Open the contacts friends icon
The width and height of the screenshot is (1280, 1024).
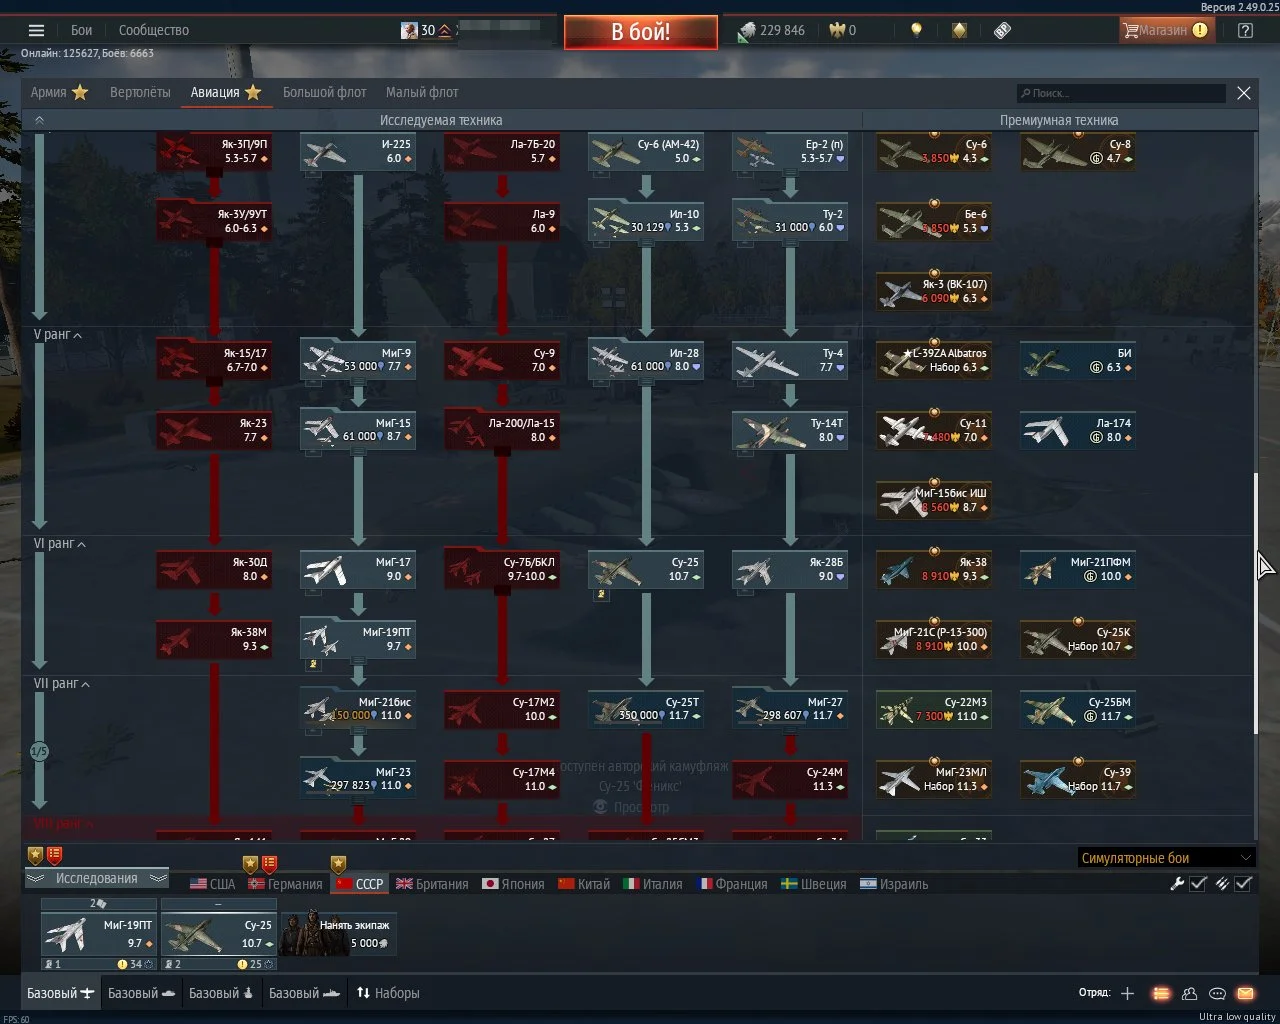[1189, 993]
